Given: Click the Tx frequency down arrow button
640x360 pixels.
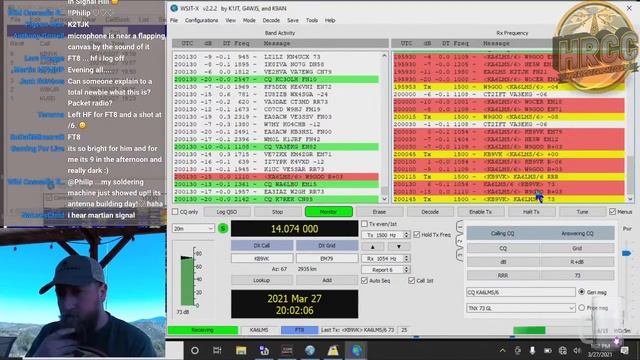Looking at the screenshot, I should pos(399,247).
